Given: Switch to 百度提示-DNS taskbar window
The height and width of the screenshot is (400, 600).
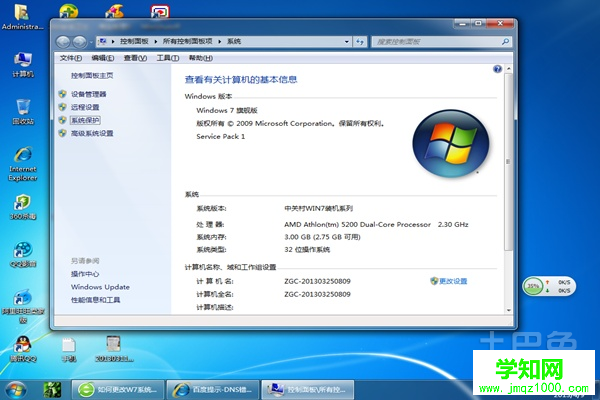Looking at the screenshot, I should pyautogui.click(x=213, y=390).
